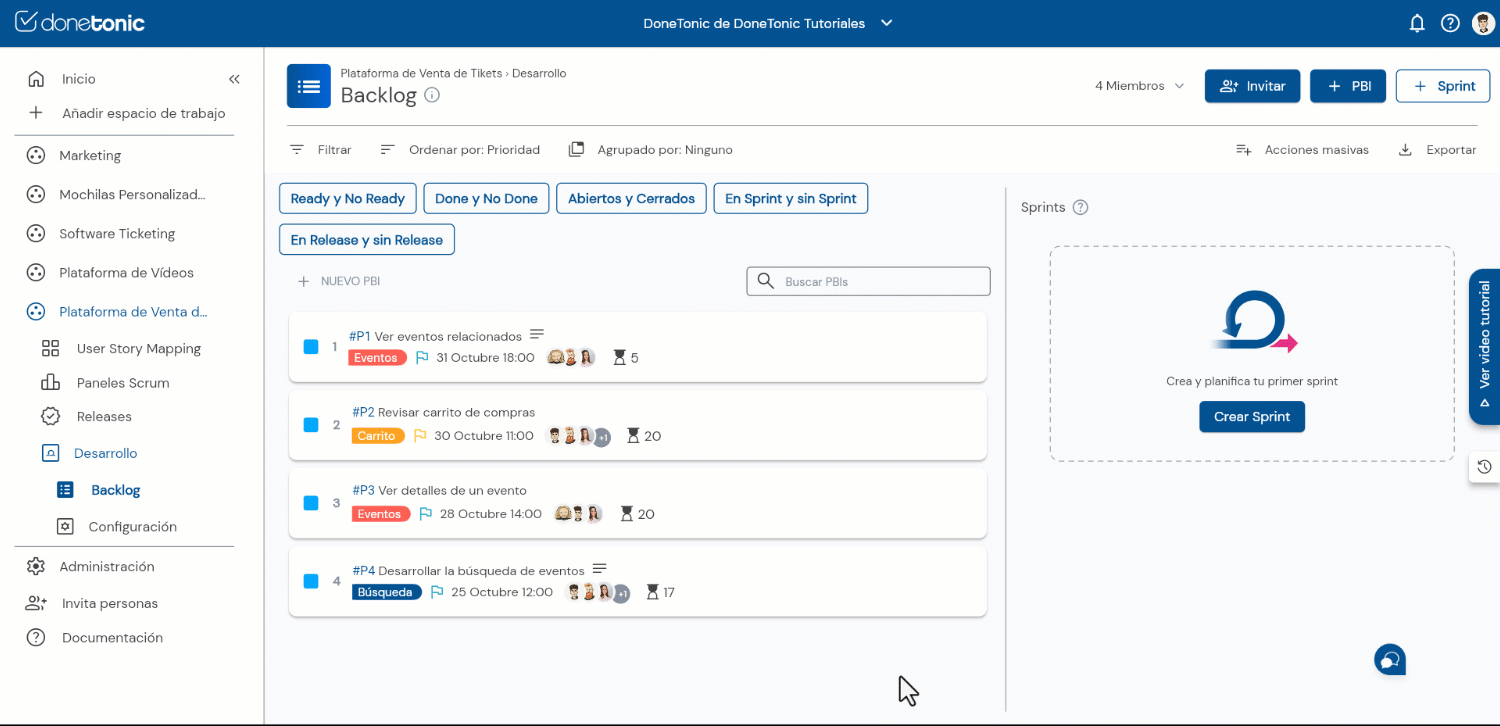The height and width of the screenshot is (726, 1500).
Task: Collapse the sidebar with double chevron
Action: [x=234, y=79]
